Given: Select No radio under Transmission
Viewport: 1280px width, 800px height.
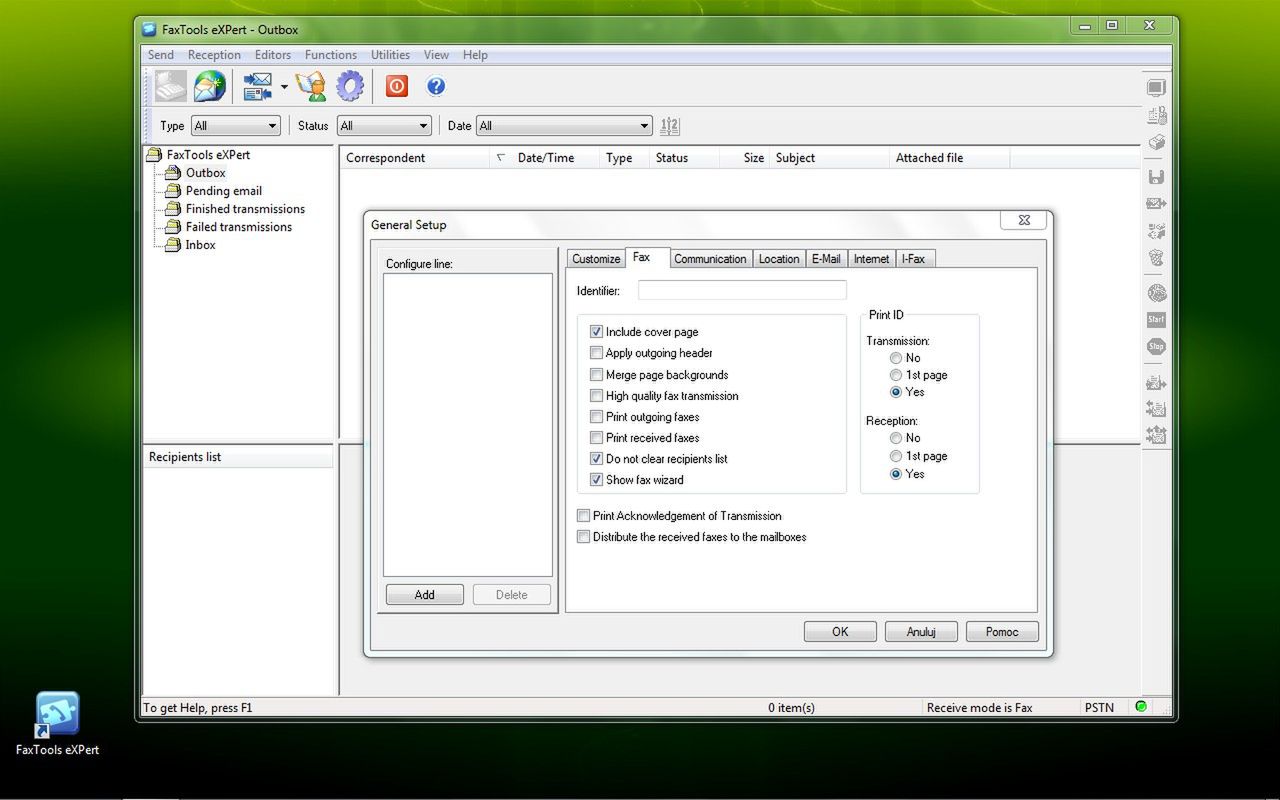Looking at the screenshot, I should tap(896, 358).
